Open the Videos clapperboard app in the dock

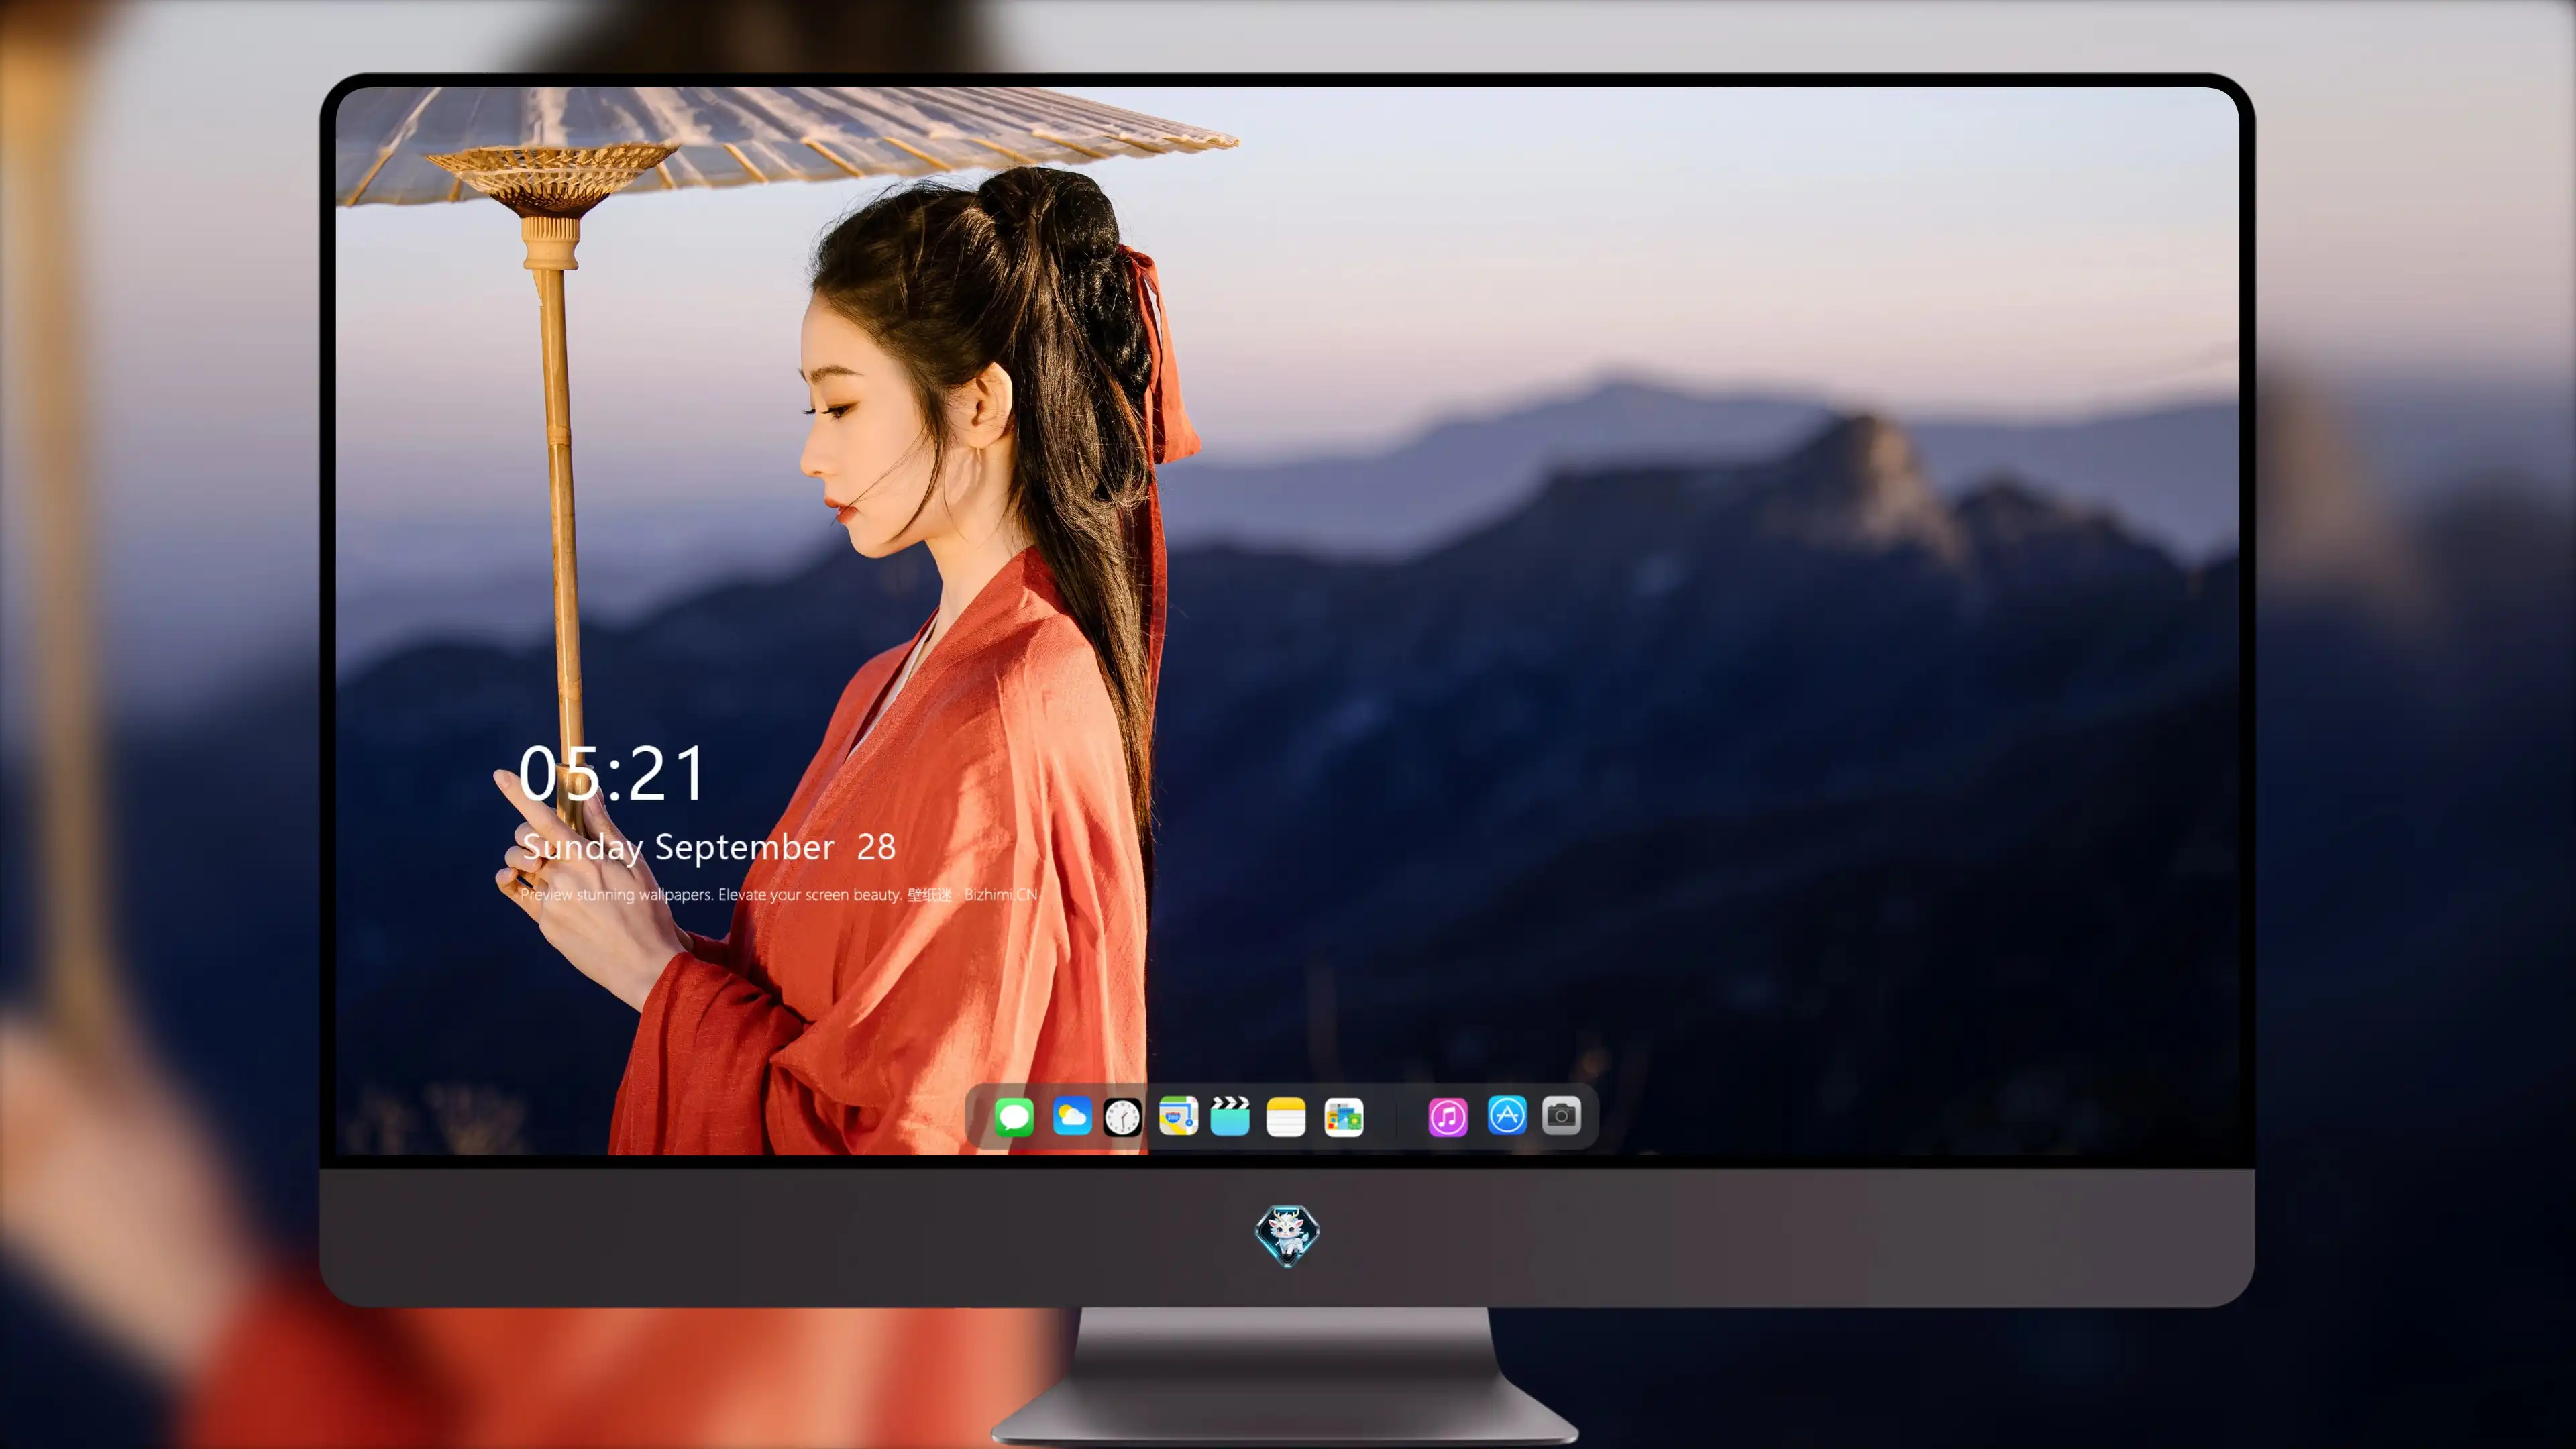click(1230, 1116)
